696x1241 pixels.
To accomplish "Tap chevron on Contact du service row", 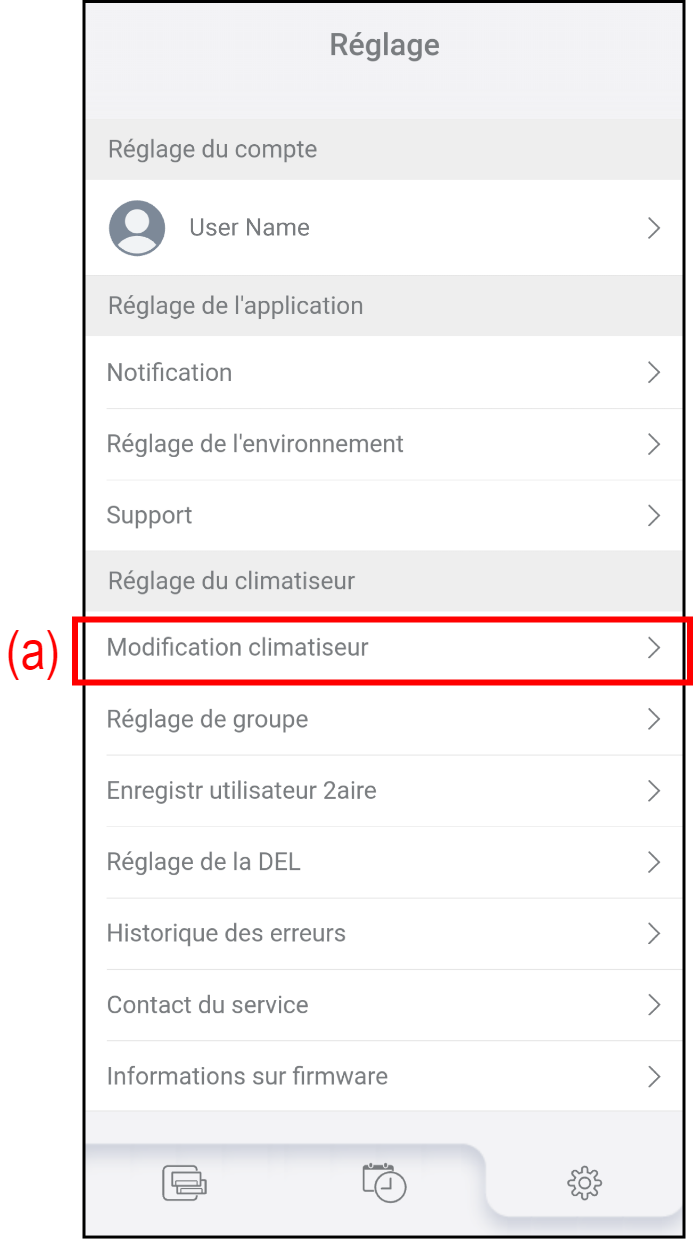I will point(654,1005).
